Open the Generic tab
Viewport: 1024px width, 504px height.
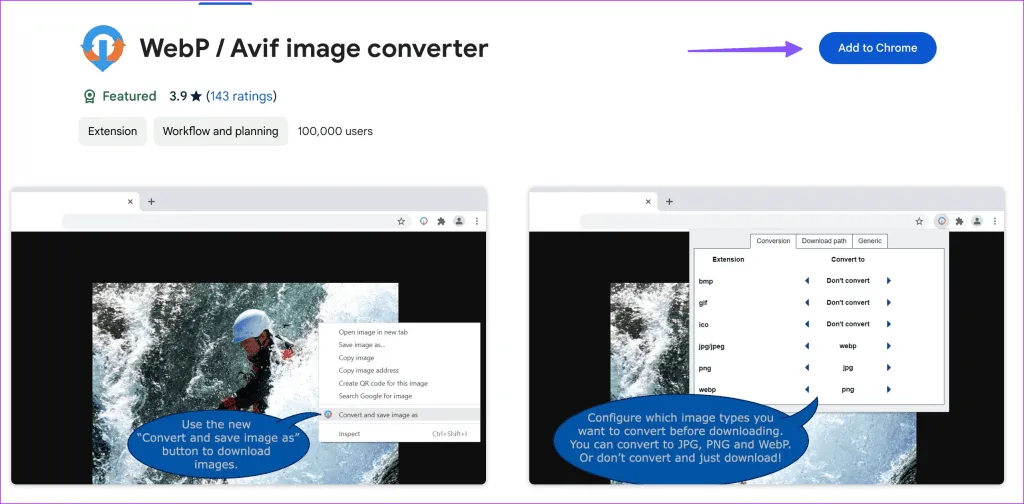click(x=870, y=241)
